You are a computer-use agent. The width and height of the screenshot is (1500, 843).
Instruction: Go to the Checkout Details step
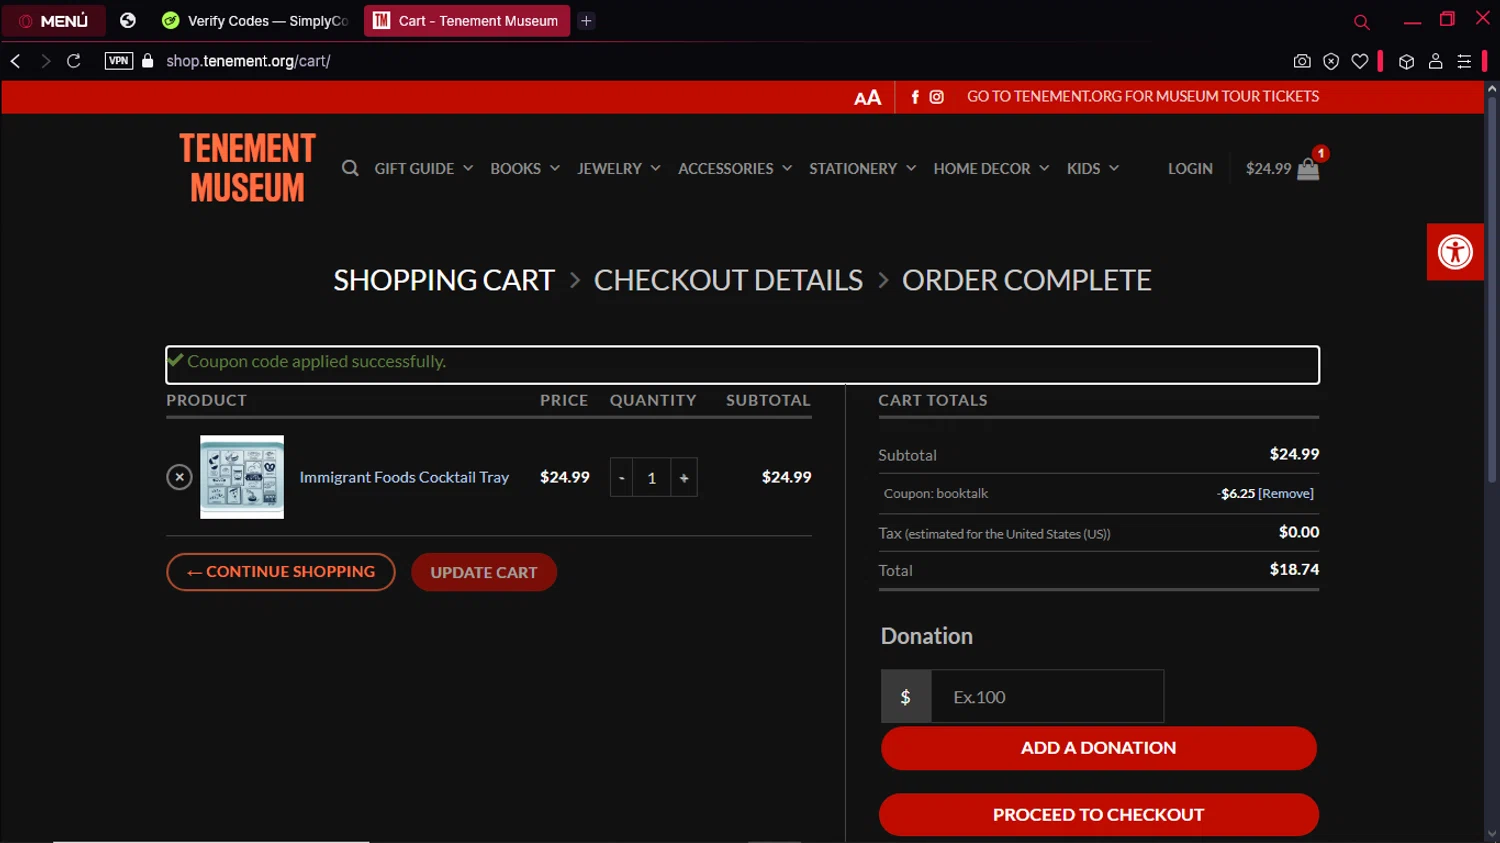pyautogui.click(x=728, y=280)
